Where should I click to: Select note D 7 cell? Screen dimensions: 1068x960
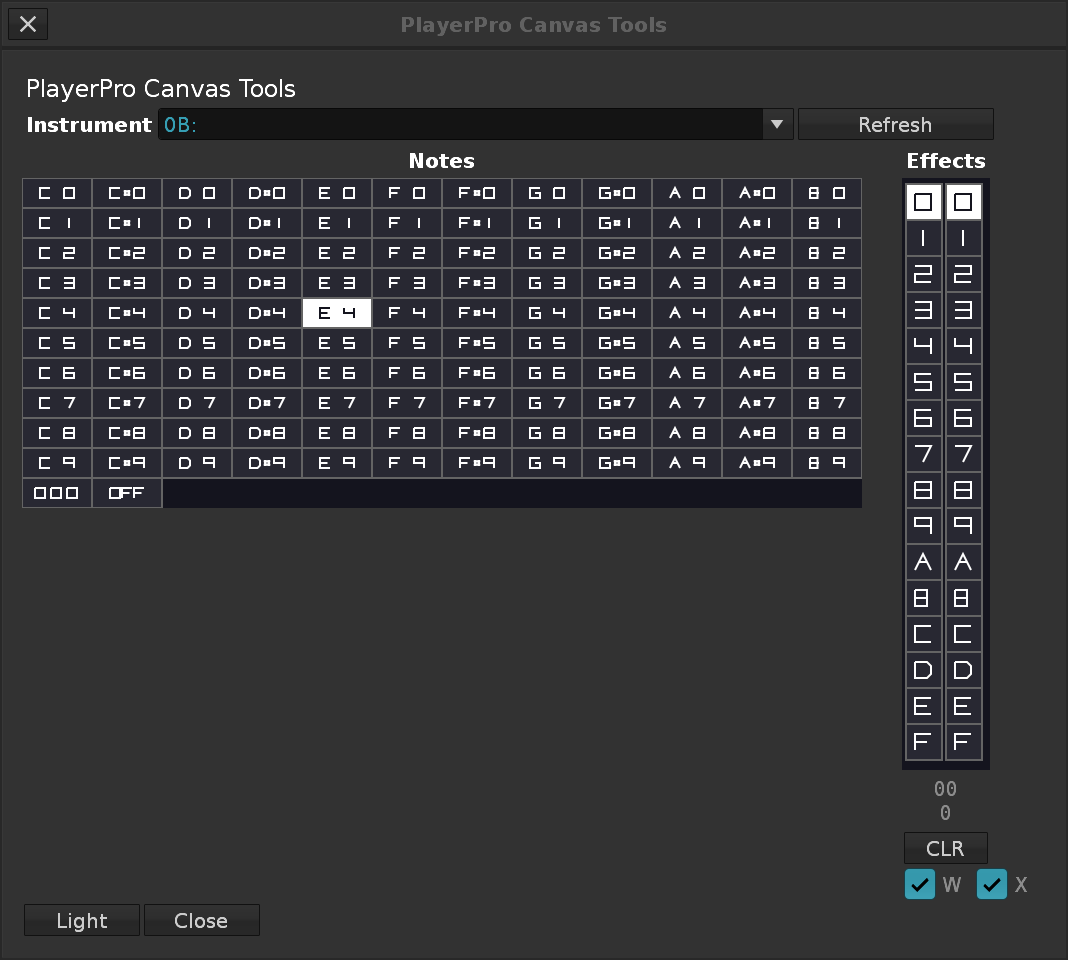[x=197, y=403]
